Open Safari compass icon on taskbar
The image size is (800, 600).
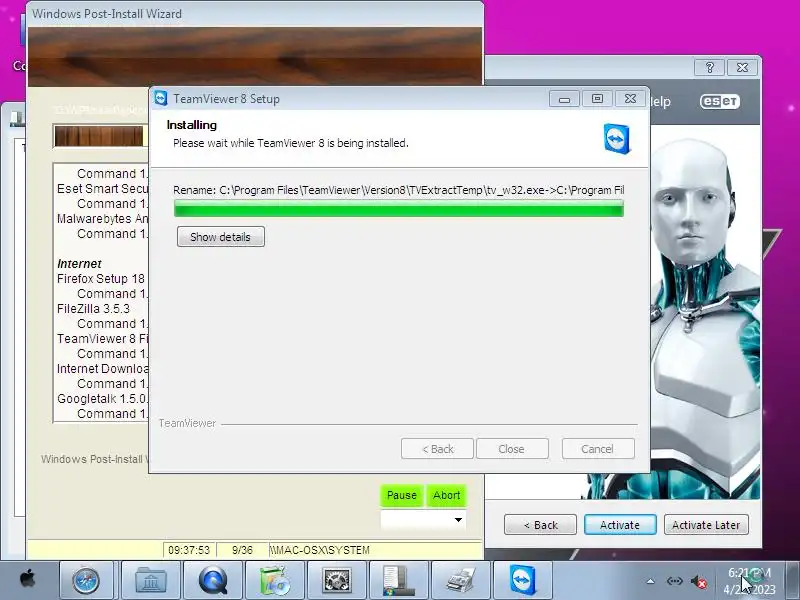pyautogui.click(x=86, y=580)
